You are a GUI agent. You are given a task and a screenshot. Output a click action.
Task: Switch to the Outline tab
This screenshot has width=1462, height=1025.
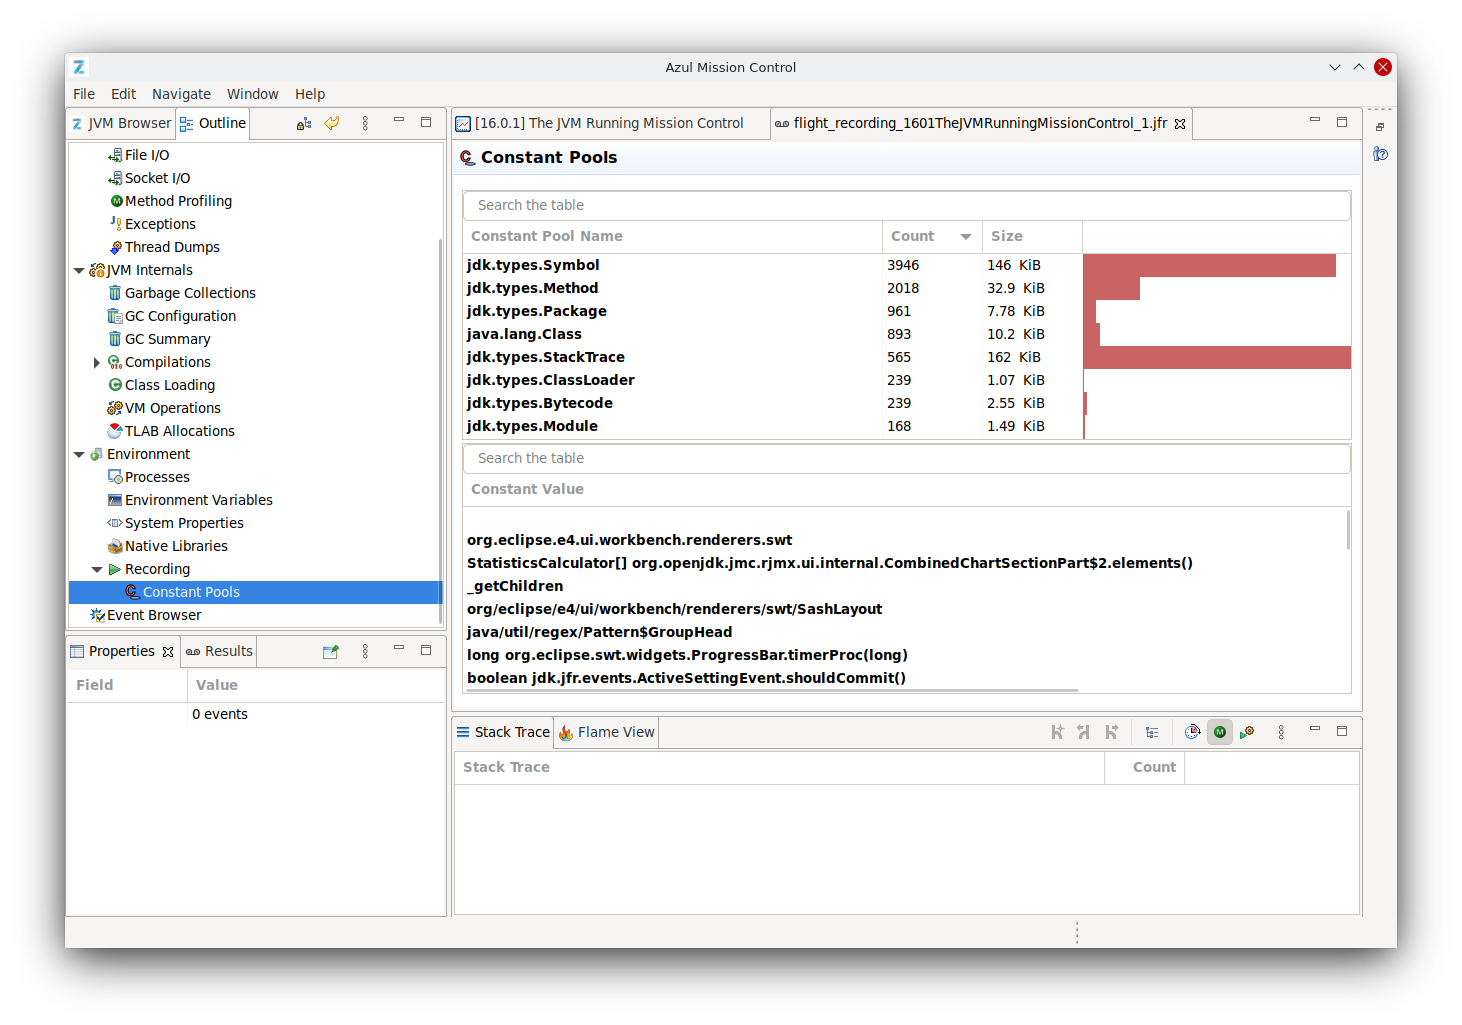coord(212,123)
